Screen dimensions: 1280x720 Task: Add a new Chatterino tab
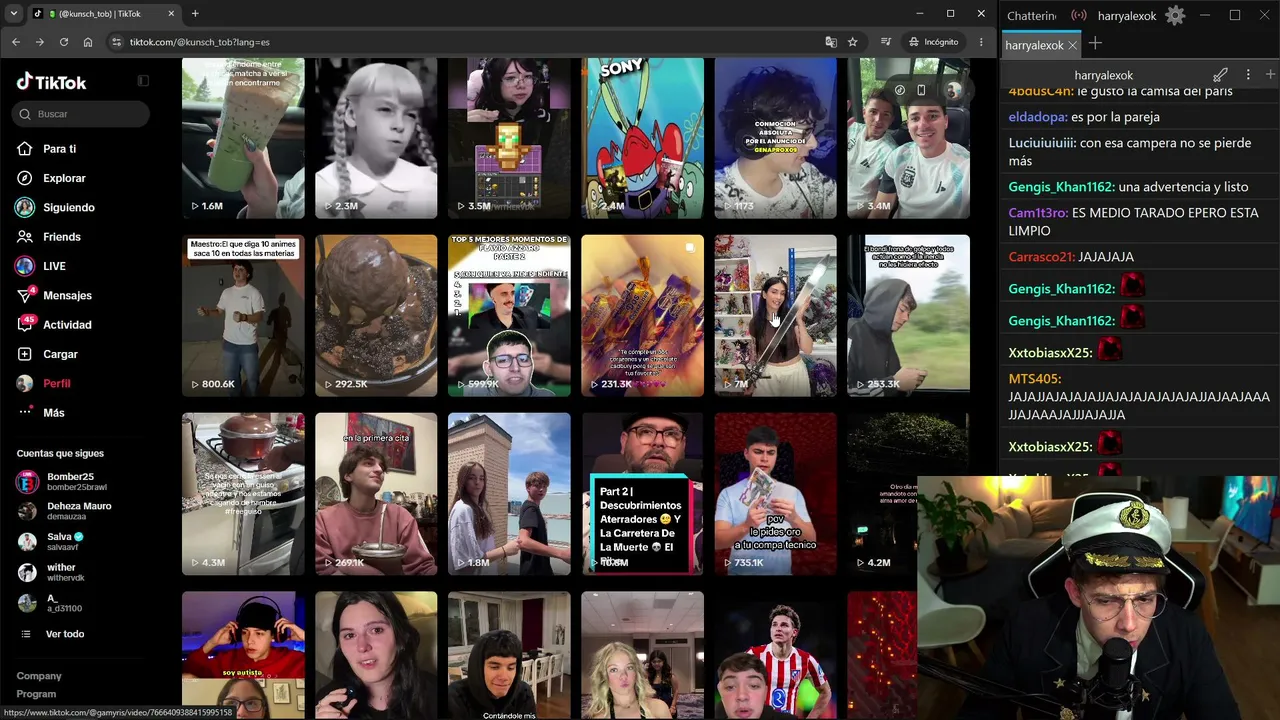pyautogui.click(x=1095, y=43)
